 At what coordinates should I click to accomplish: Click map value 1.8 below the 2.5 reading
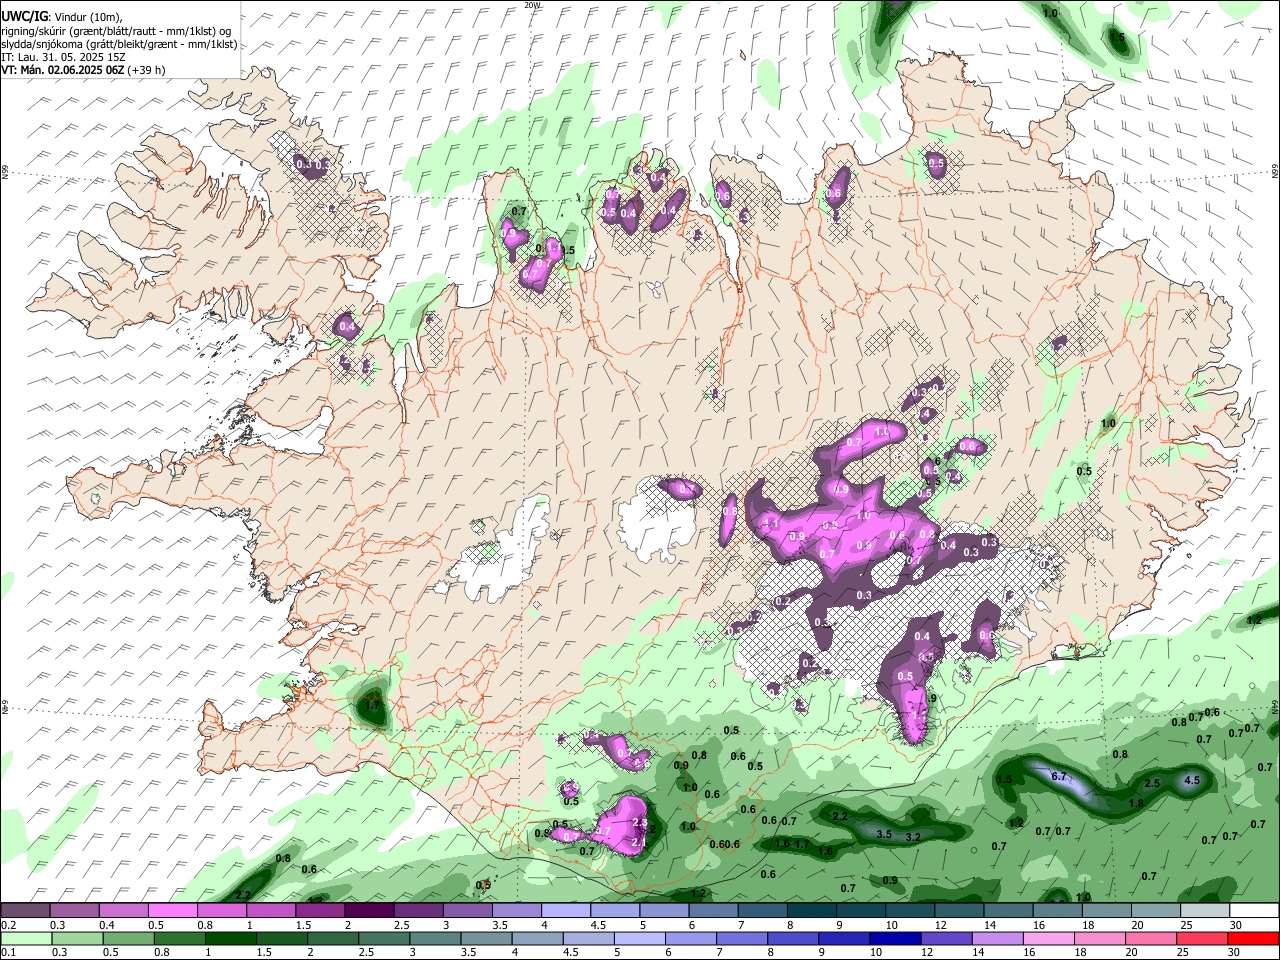[1136, 803]
